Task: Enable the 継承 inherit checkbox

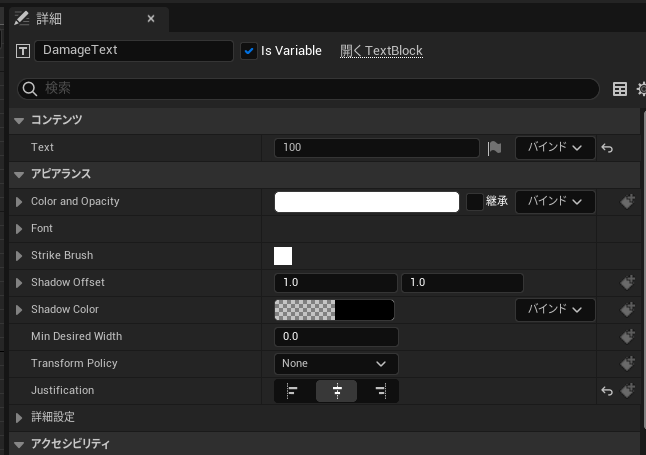Action: click(x=475, y=202)
